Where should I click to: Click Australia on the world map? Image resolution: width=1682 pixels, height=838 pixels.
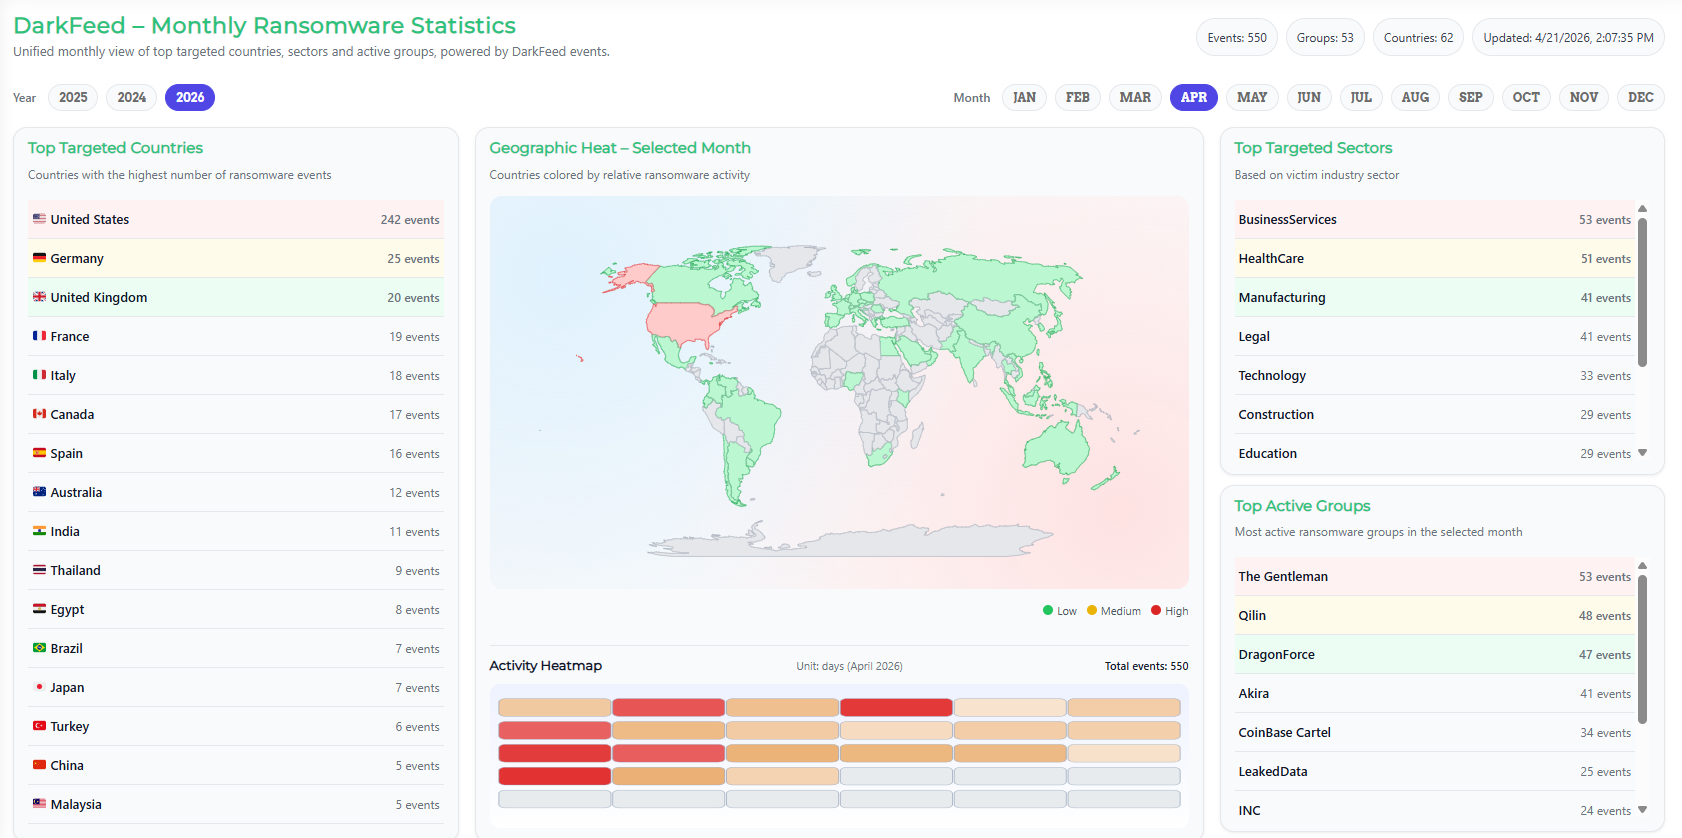point(1057,448)
